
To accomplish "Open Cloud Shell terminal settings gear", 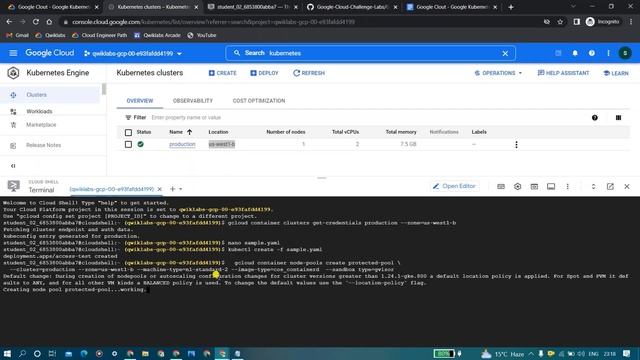I will pos(518,187).
